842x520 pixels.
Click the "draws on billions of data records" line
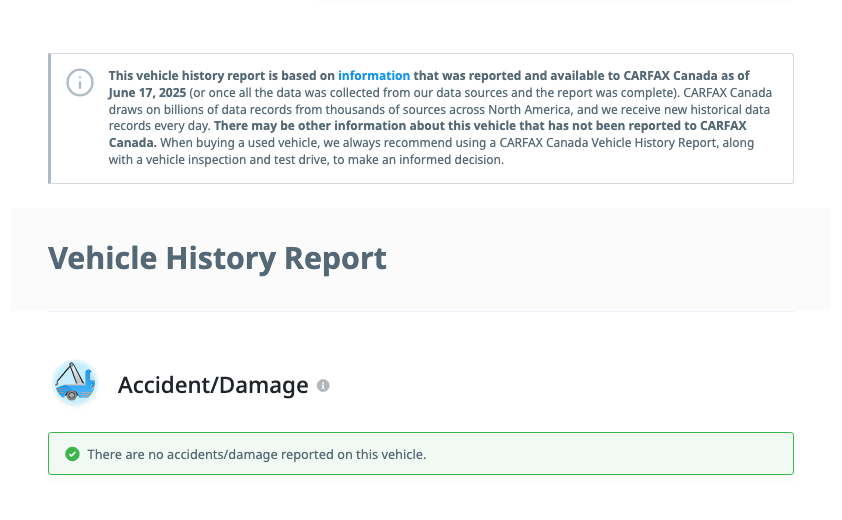(x=439, y=110)
